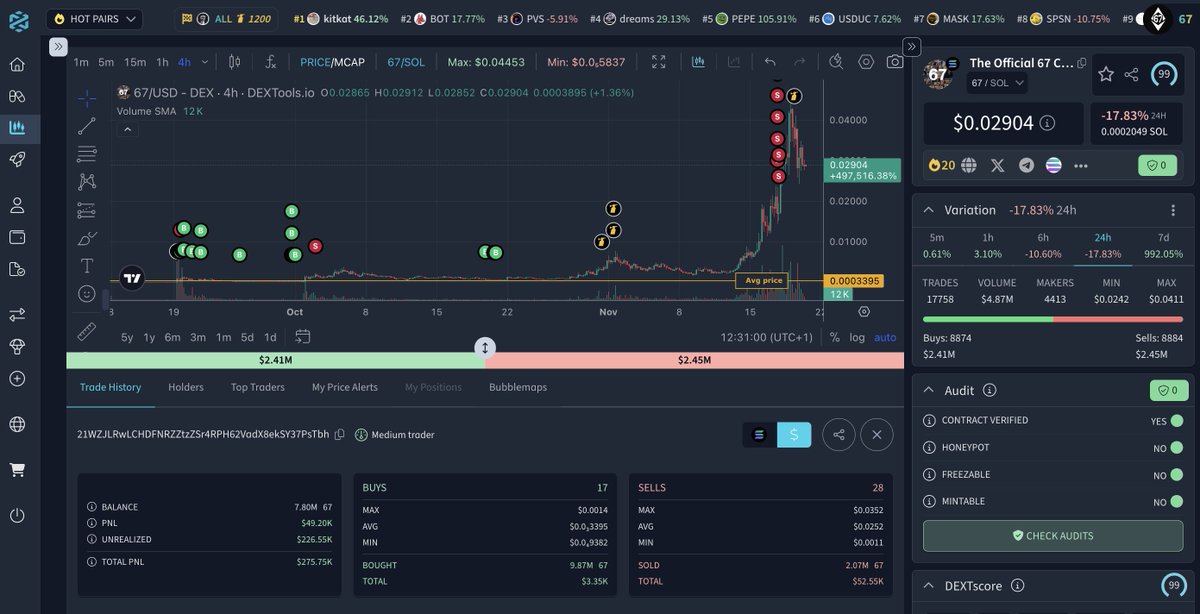
Task: Open PEPE hot pair link
Action: coord(749,18)
